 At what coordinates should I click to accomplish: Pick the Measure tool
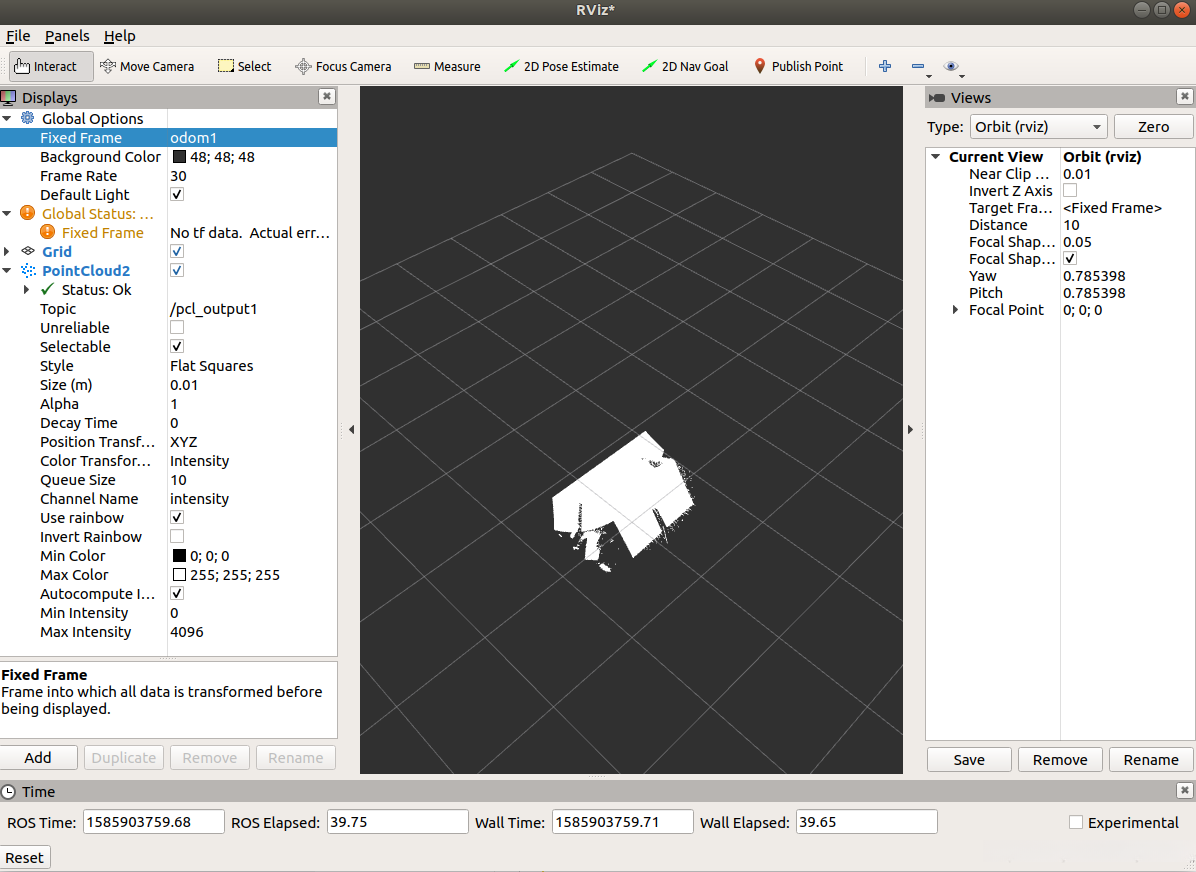pos(447,67)
